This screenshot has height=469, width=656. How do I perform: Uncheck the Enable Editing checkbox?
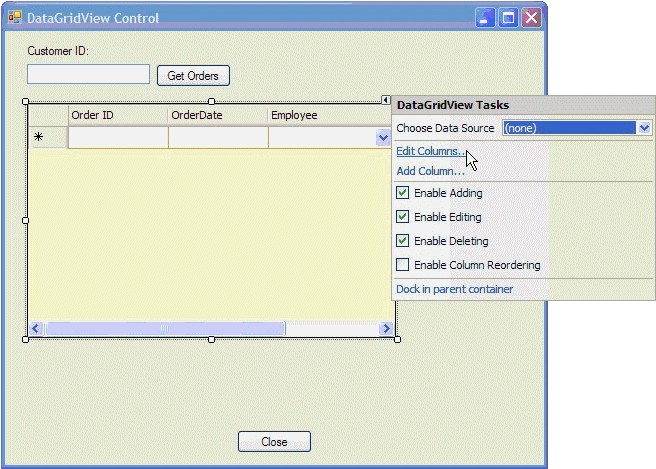point(403,217)
